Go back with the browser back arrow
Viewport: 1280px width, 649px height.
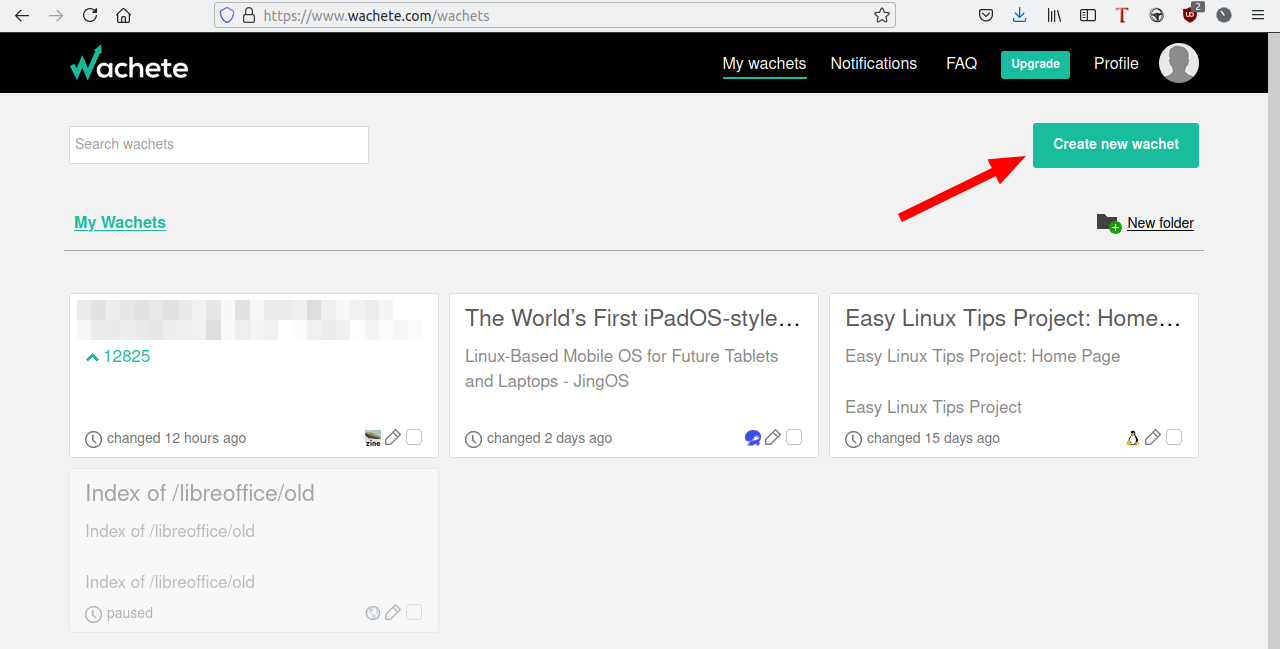point(22,15)
